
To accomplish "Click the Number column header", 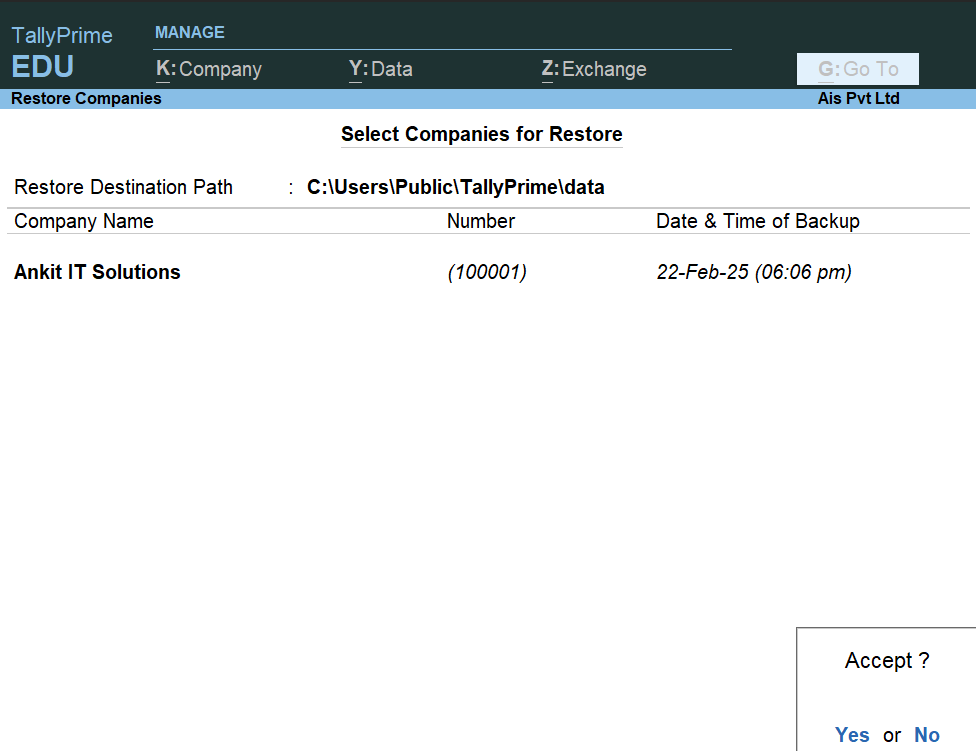I will coord(481,221).
